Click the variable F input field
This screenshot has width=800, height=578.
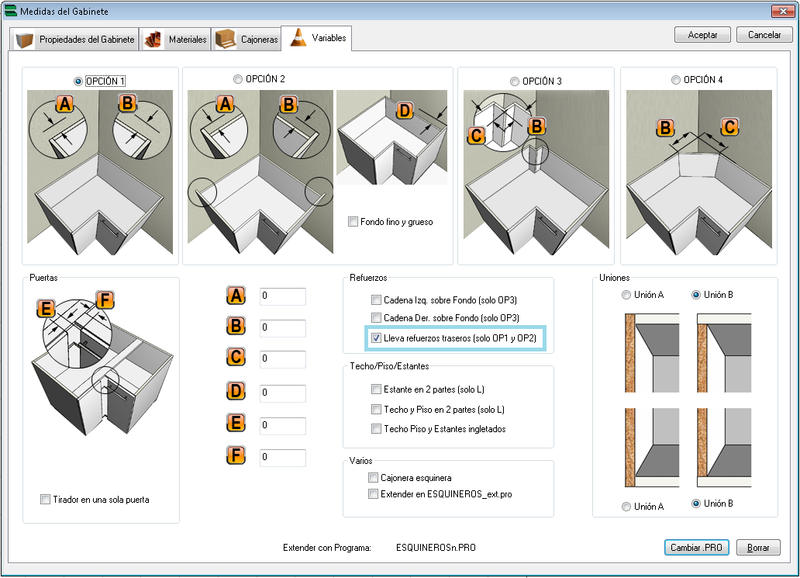[283, 458]
